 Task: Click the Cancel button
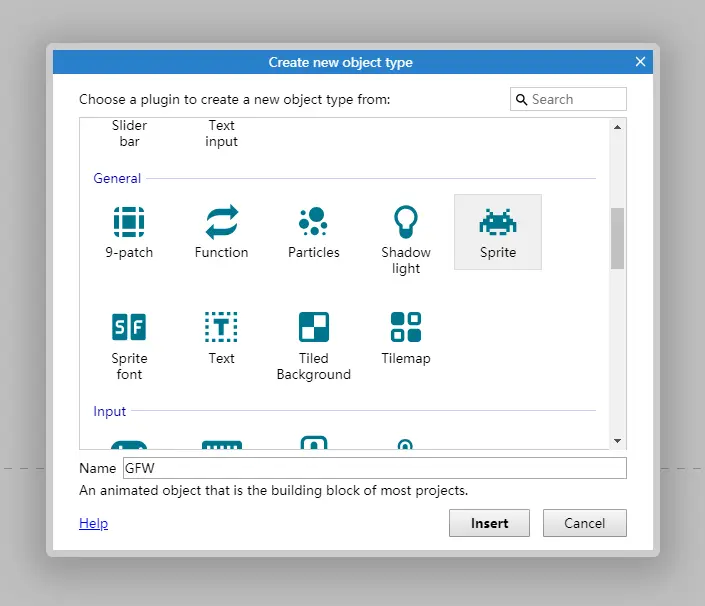coord(585,523)
